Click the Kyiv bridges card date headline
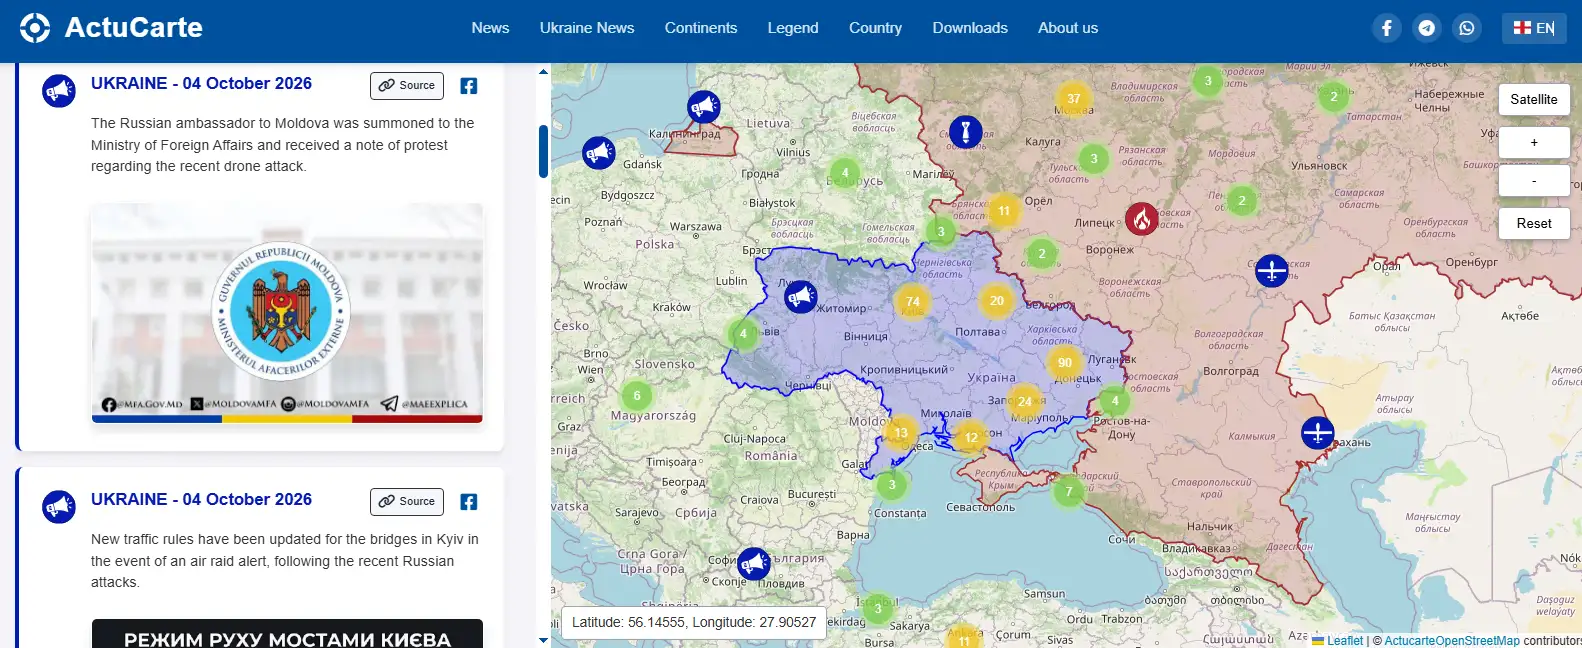Screen dimensions: 1582x648 201,500
